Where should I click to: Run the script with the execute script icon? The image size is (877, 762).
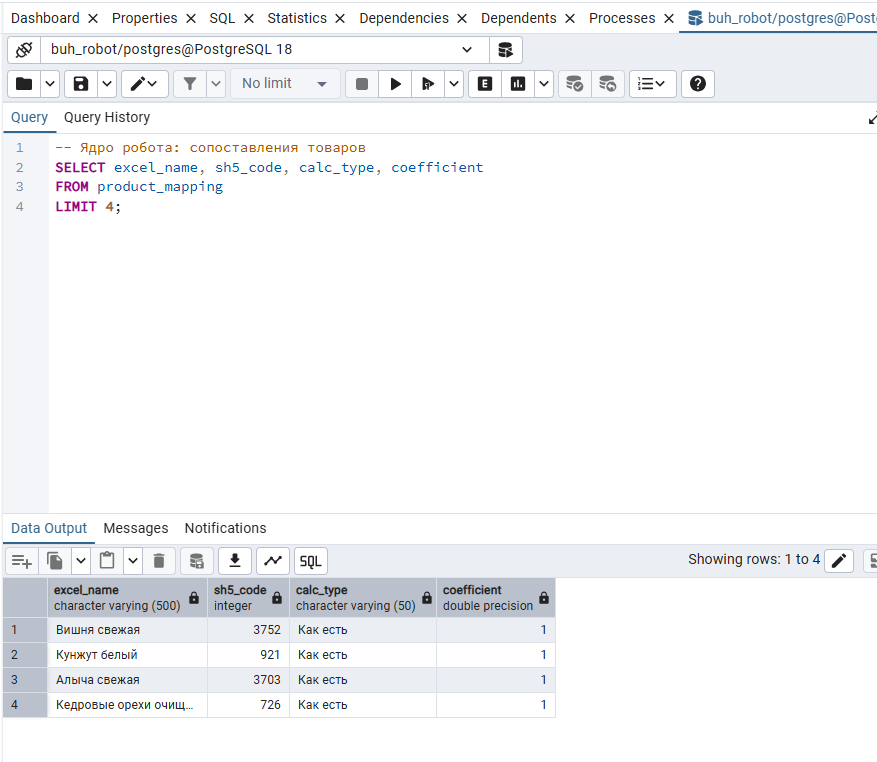click(x=428, y=84)
